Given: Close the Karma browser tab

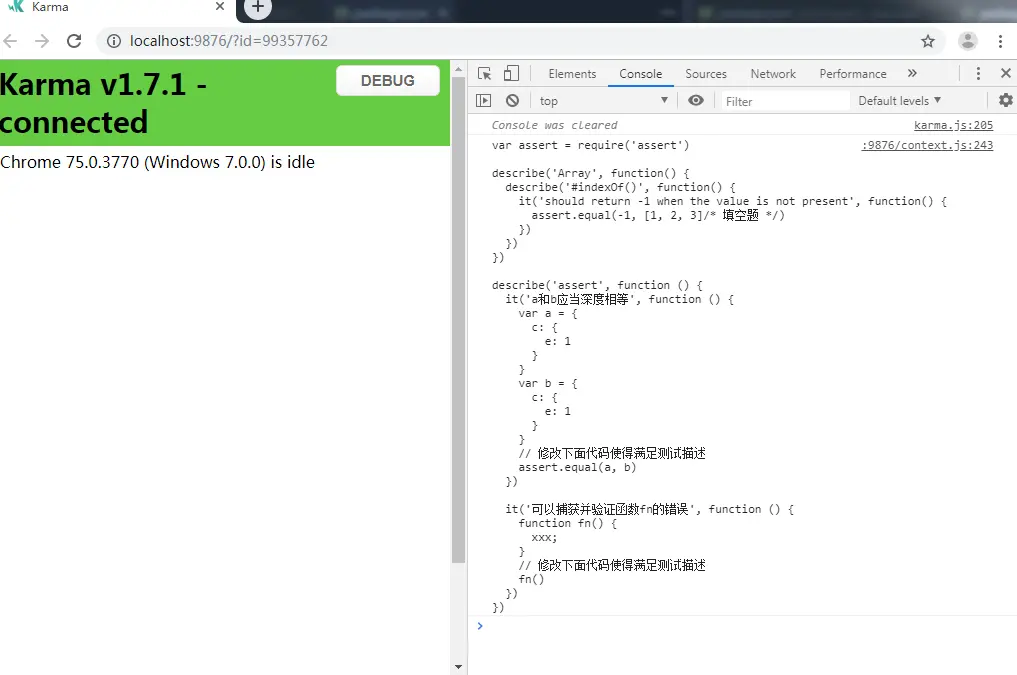Looking at the screenshot, I should pos(220,6).
